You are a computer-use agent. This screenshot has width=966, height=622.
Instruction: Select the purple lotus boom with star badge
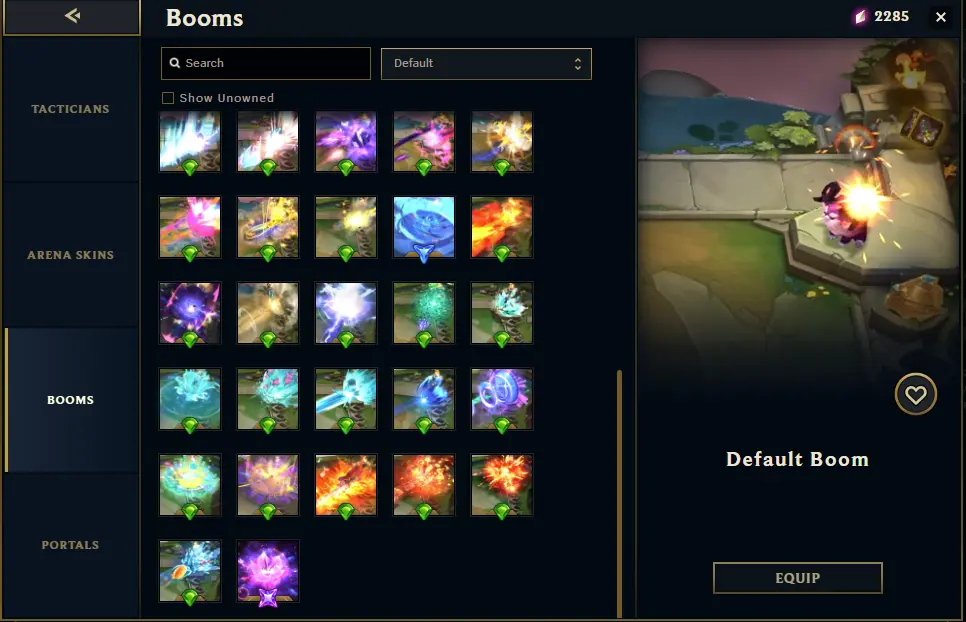click(x=268, y=571)
